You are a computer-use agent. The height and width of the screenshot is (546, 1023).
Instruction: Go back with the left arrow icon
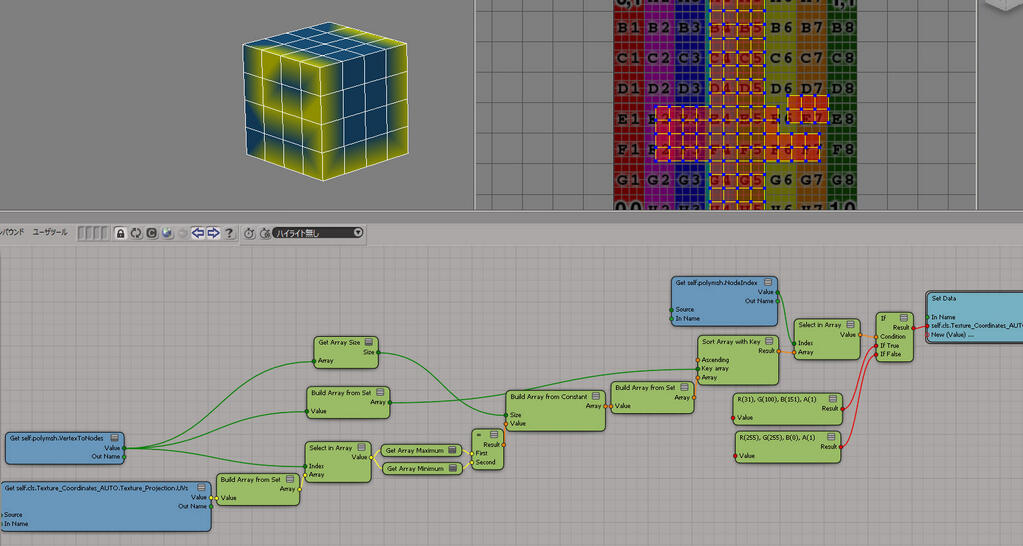tap(198, 233)
